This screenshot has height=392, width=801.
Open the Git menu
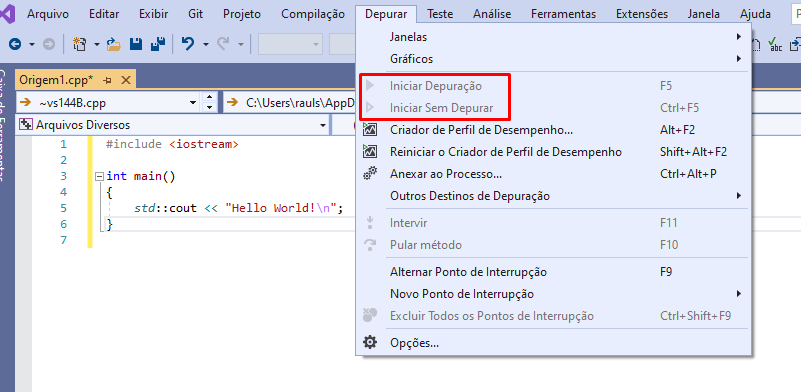pos(196,14)
